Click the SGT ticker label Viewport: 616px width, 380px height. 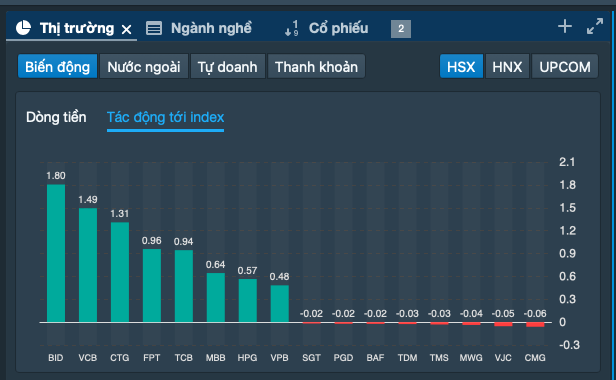[x=312, y=358]
